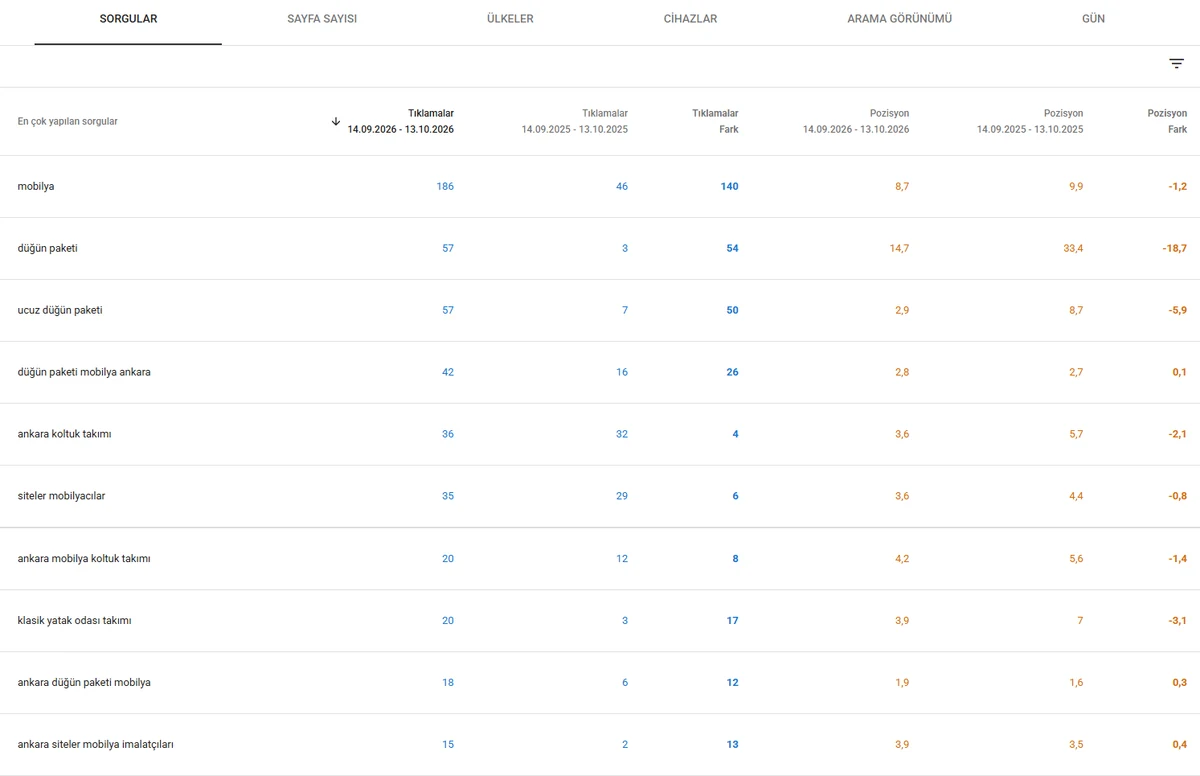Screen dimensions: 1200x776
Task: Switch to the SORGULAR tab
Action: click(128, 19)
